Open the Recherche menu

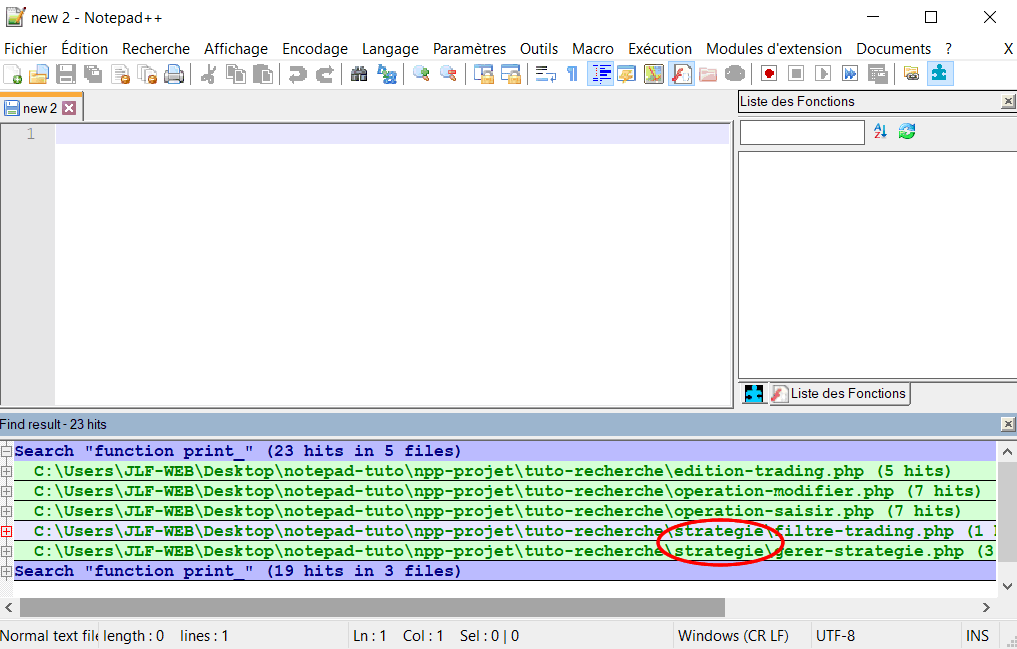pos(156,49)
